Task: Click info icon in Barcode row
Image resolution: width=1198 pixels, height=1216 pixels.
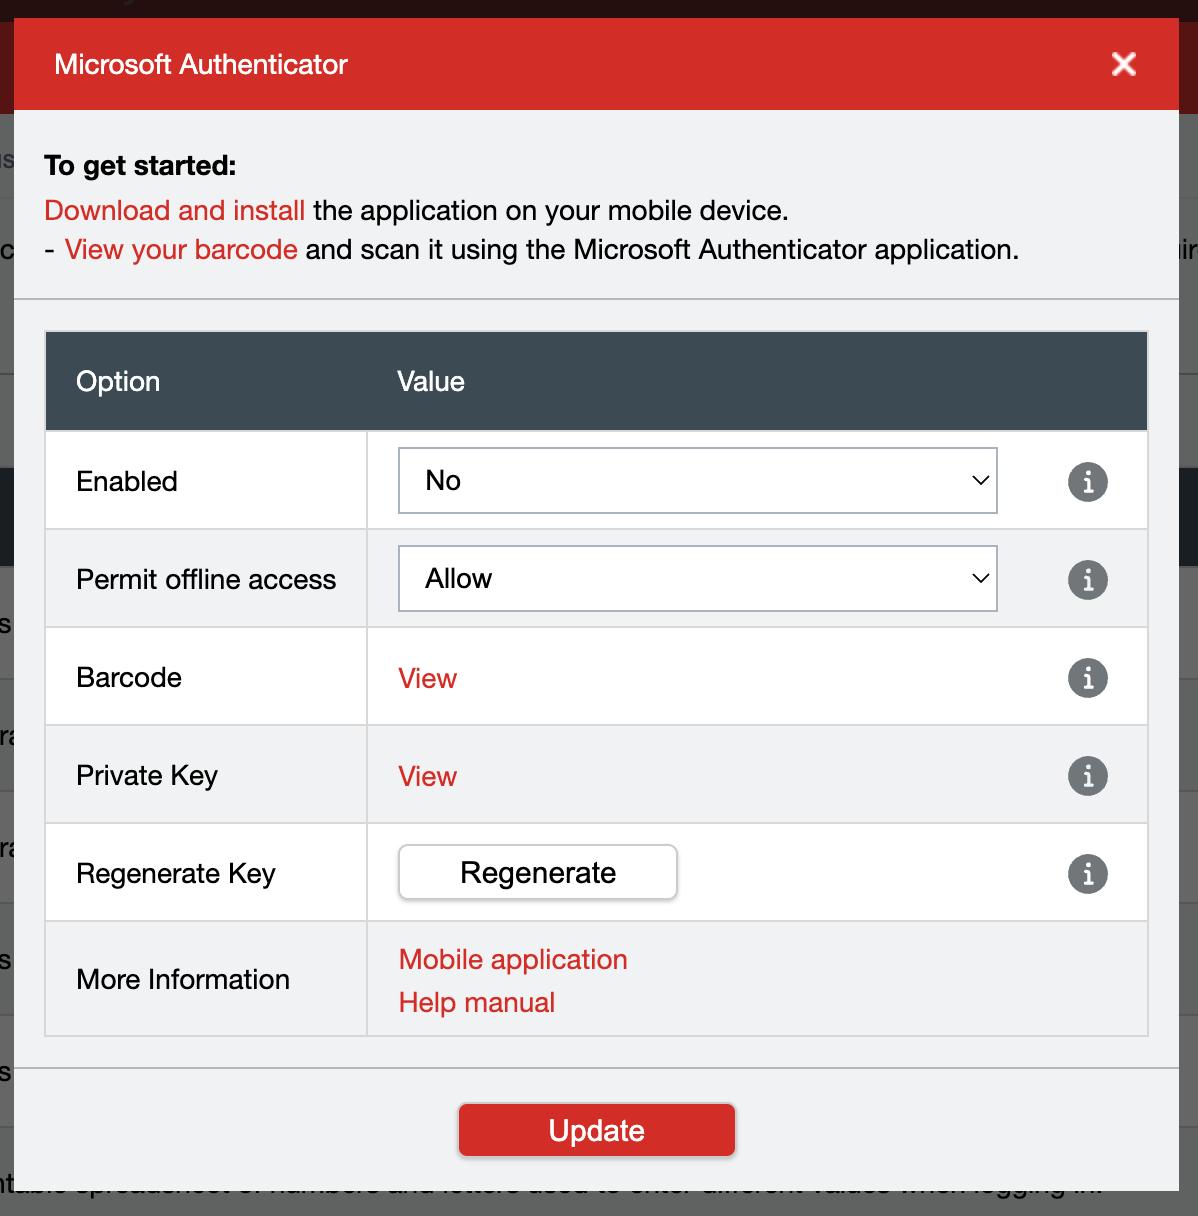Action: 1087,677
